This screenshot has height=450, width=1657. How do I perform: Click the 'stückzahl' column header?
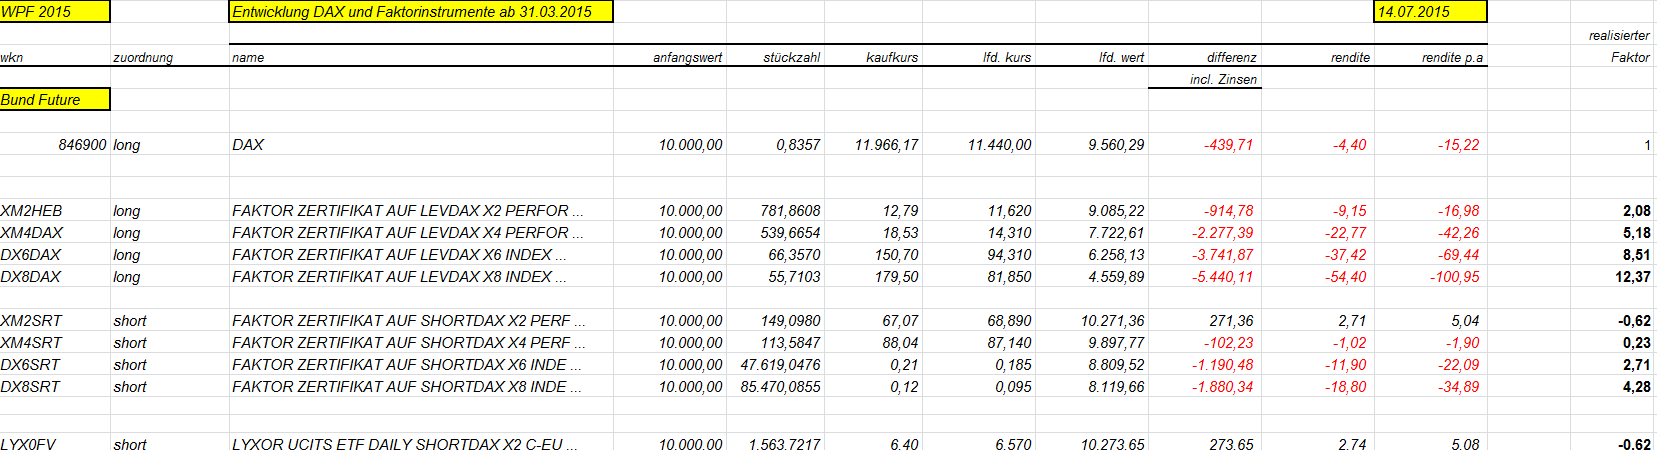tap(791, 58)
